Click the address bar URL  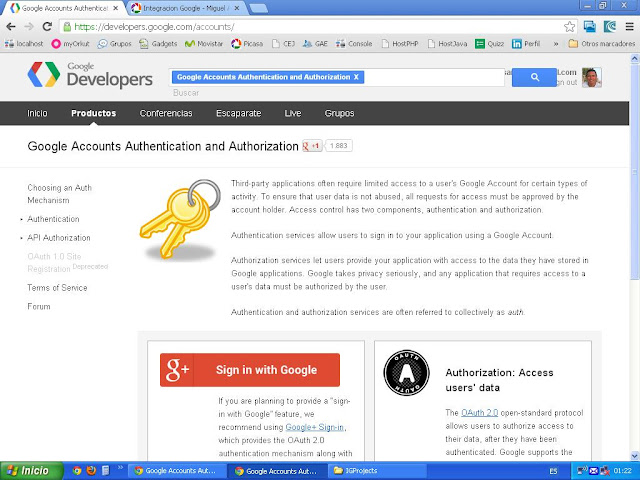point(154,27)
